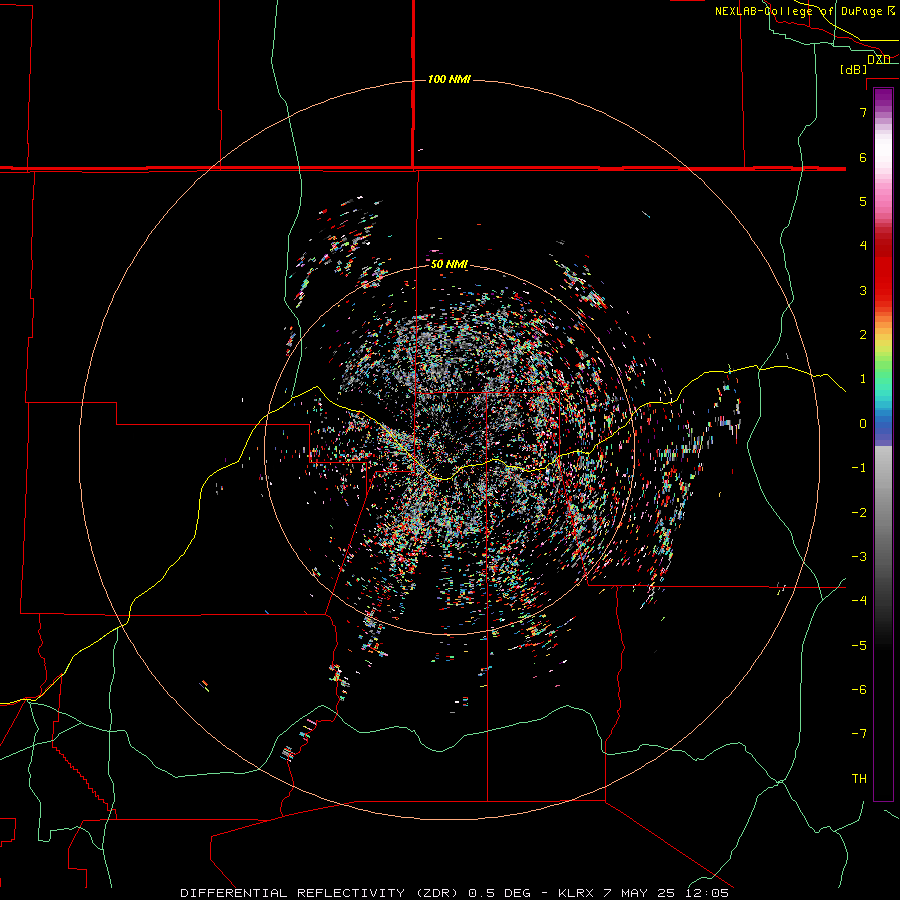
Task: Click the '-5' value on the color scale
Action: [859, 646]
